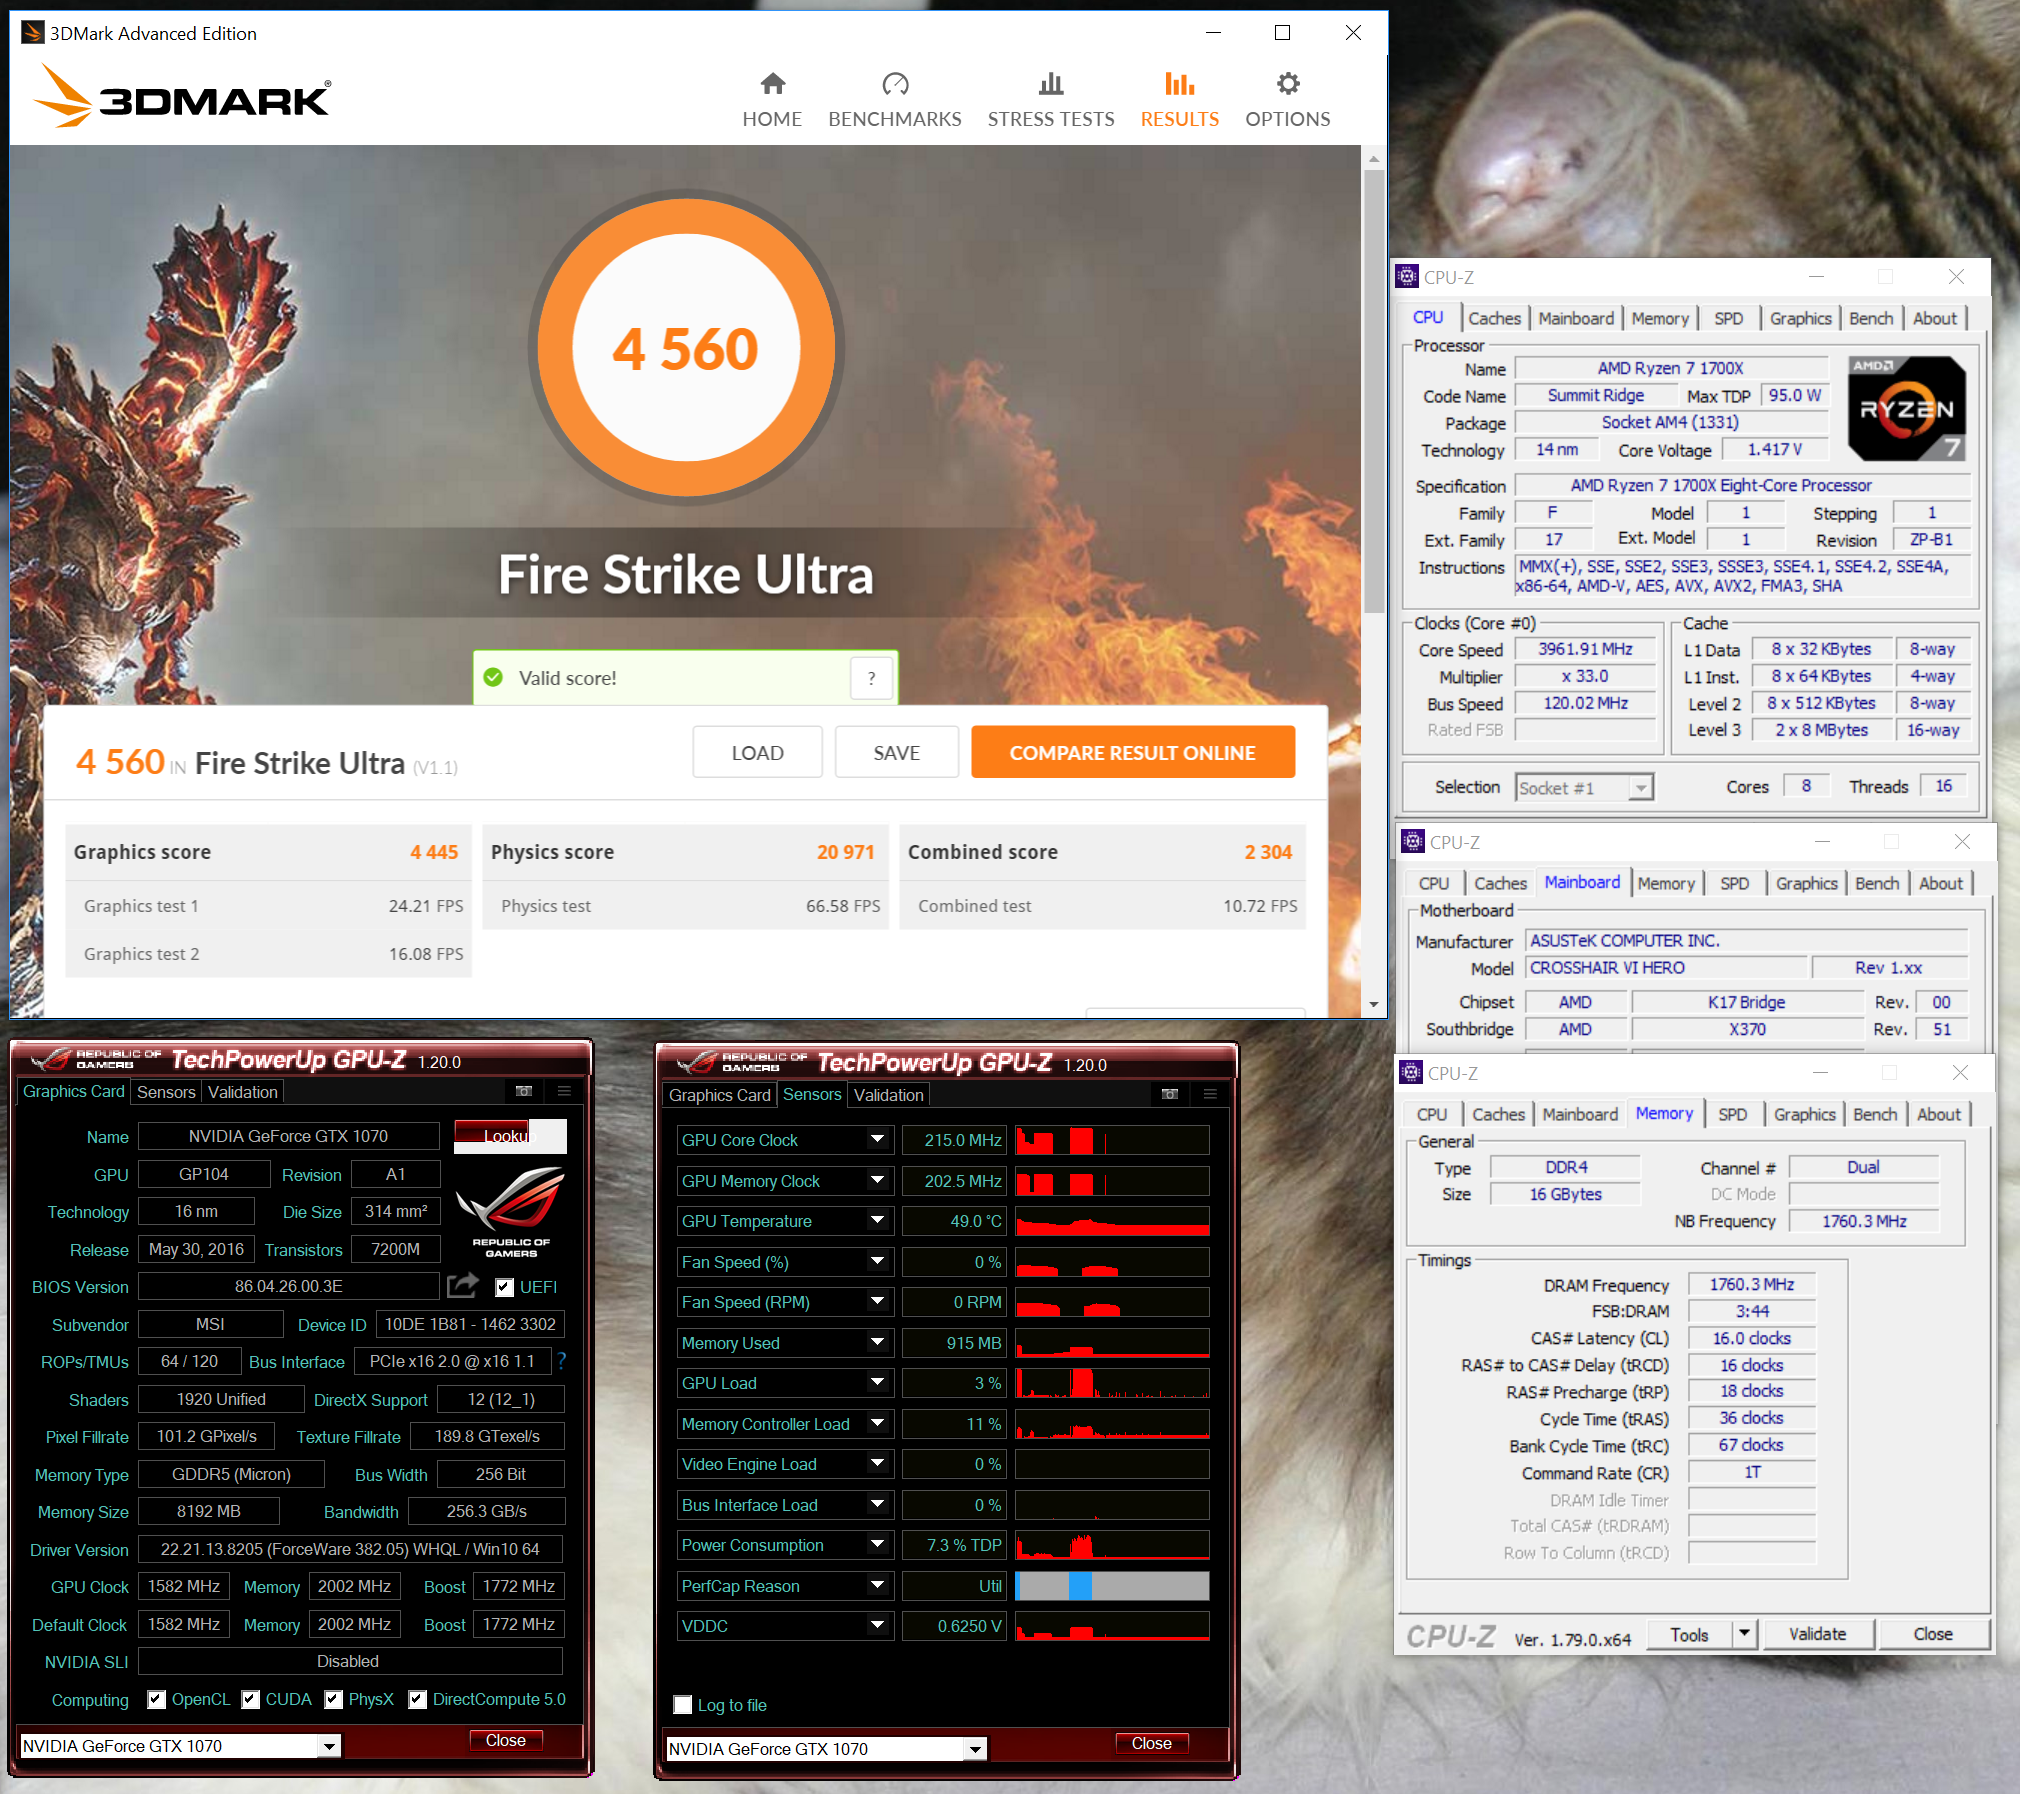
Task: Click the CPU-Z Validate button
Action: (1817, 1634)
